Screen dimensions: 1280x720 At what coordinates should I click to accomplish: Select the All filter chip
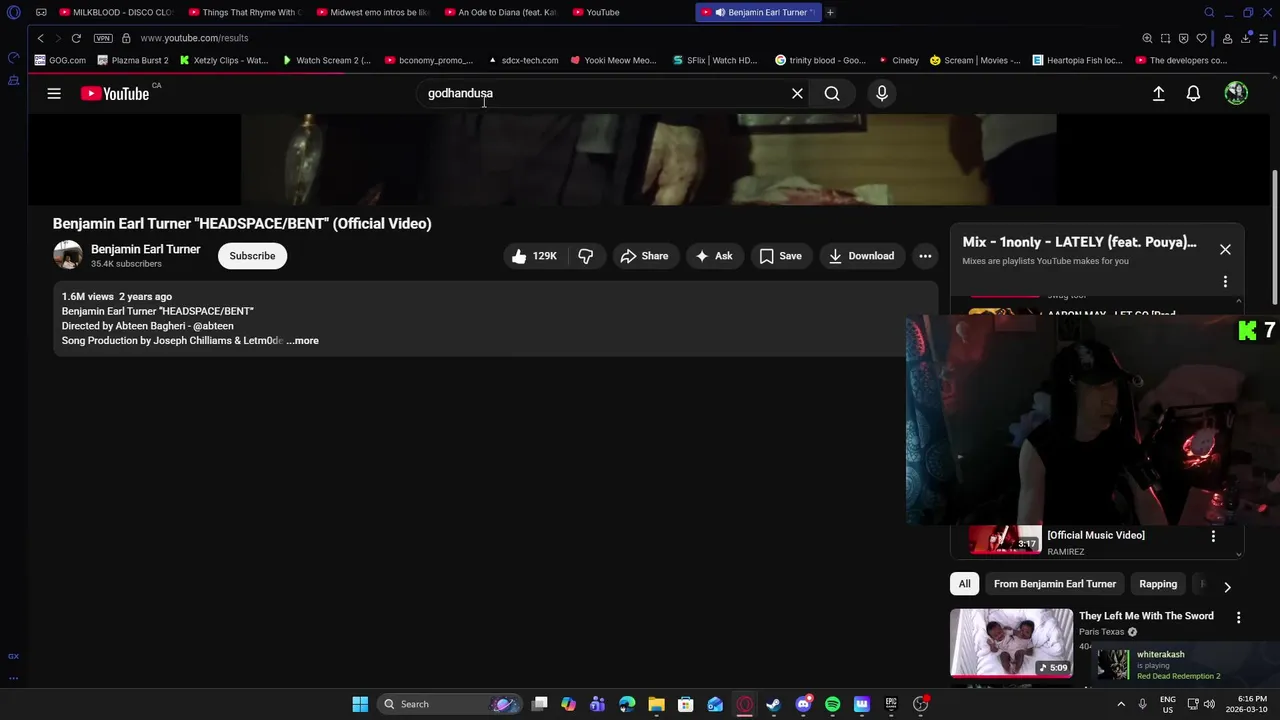pyautogui.click(x=964, y=584)
